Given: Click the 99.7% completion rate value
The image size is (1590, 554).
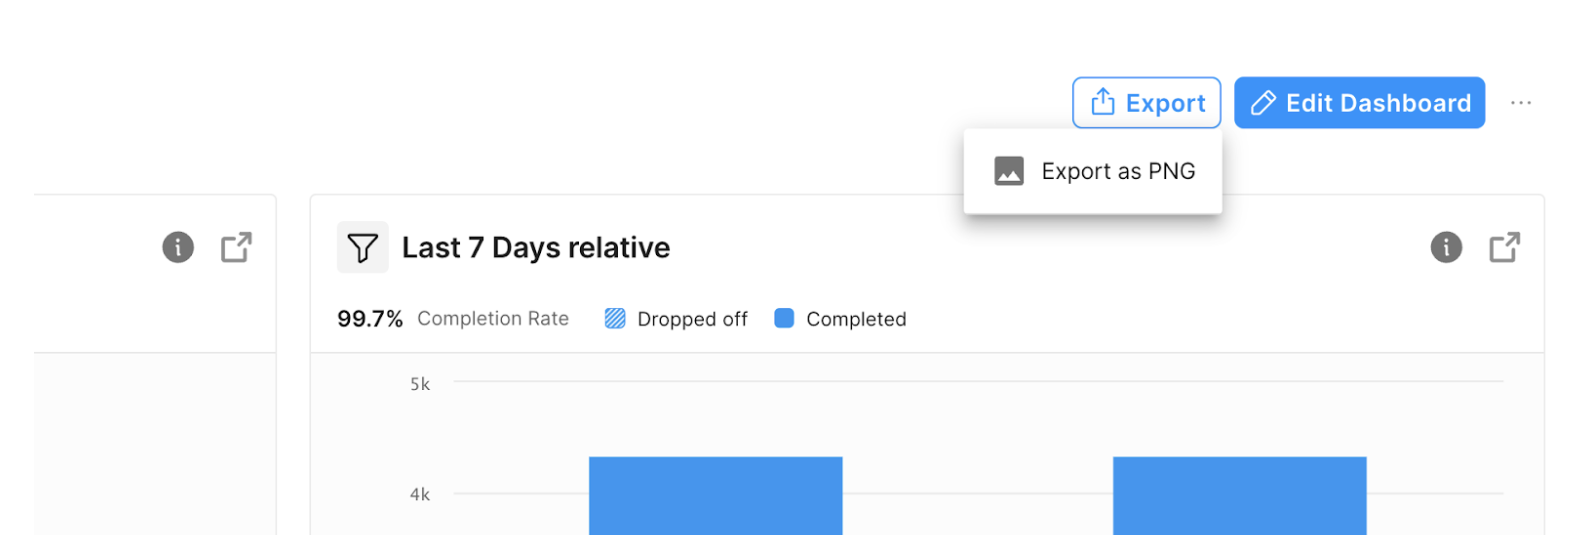Looking at the screenshot, I should point(370,319).
